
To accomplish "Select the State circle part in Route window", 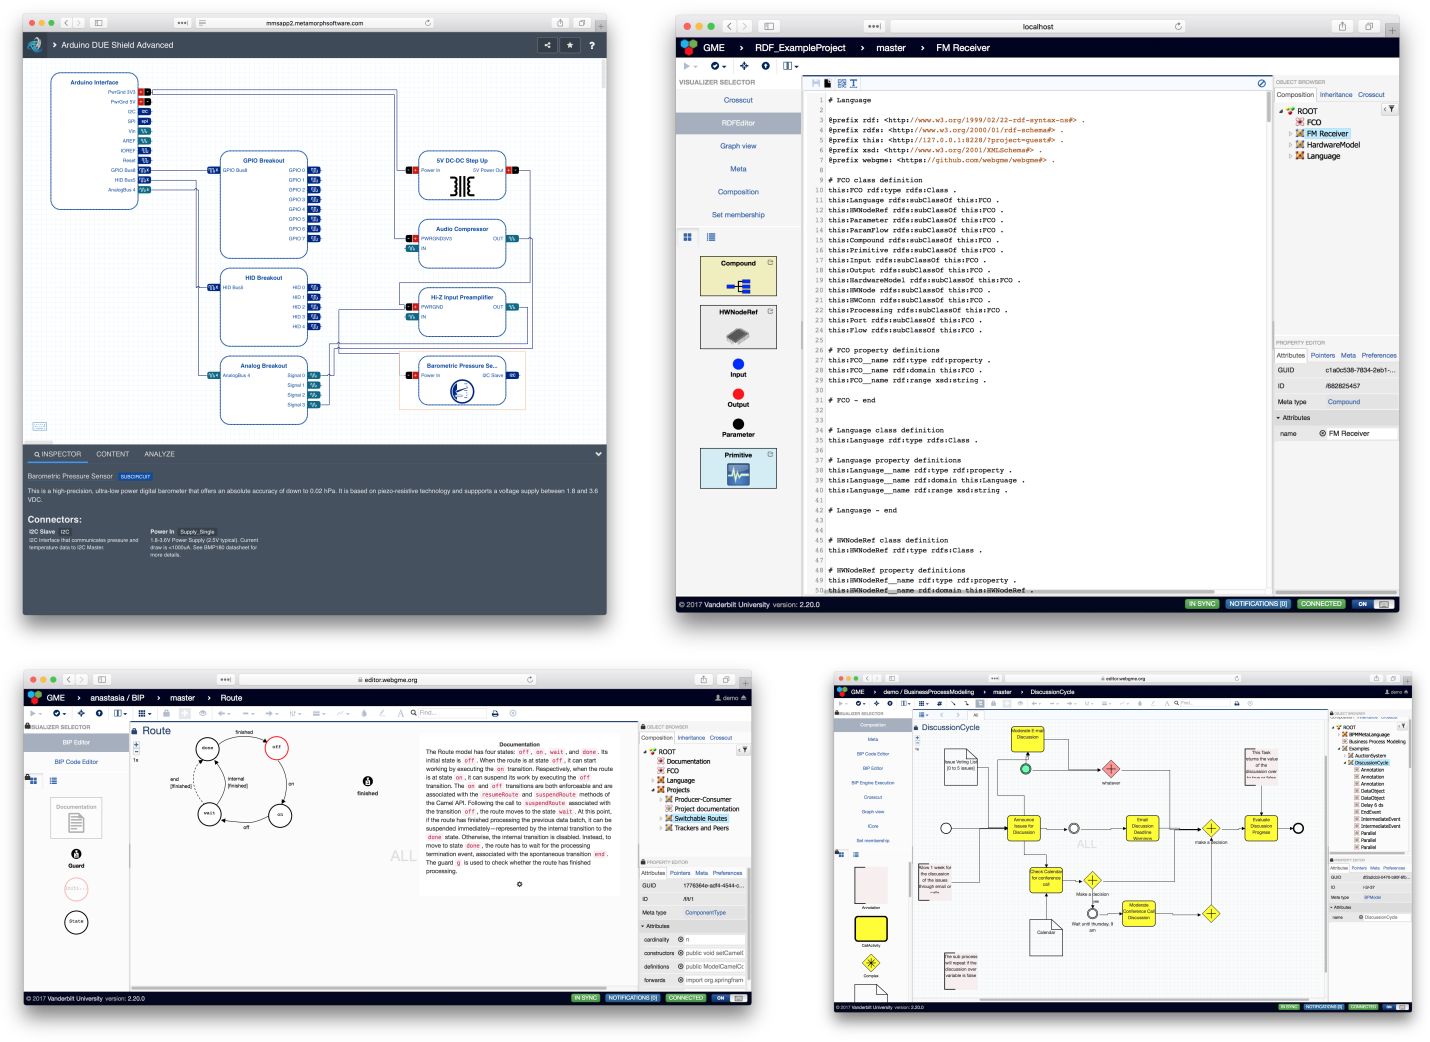I will tap(76, 921).
